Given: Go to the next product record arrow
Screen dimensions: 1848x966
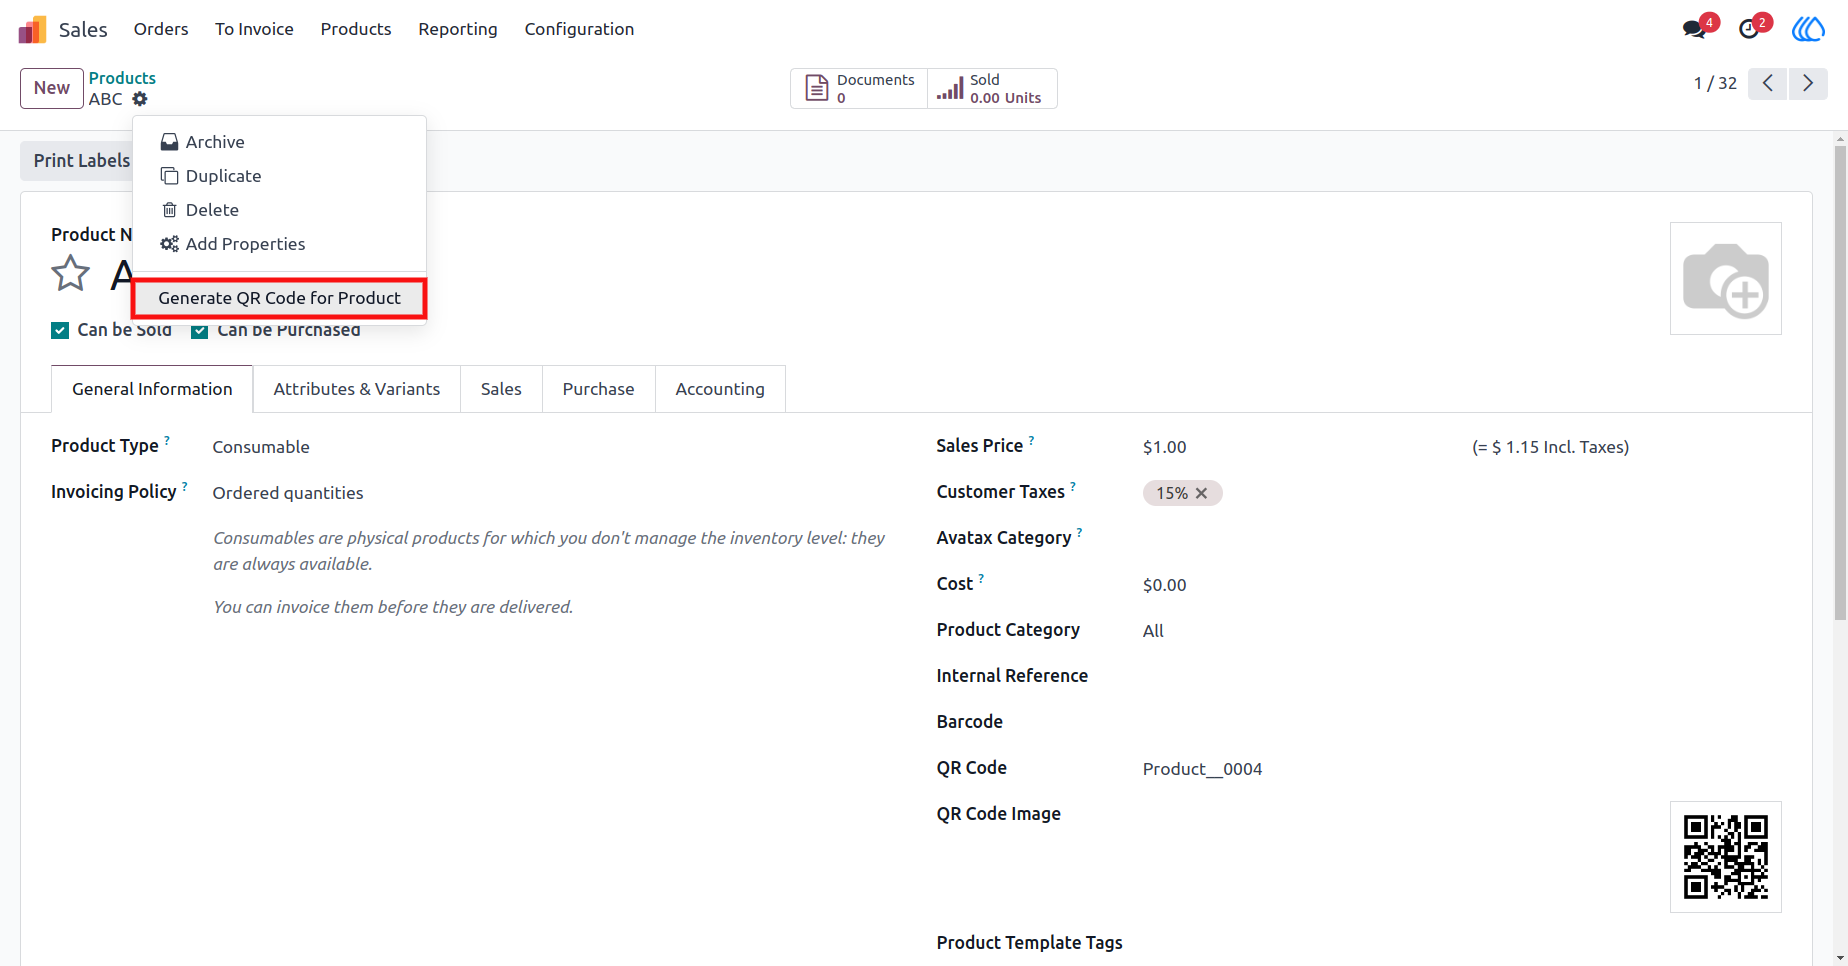Looking at the screenshot, I should point(1808,83).
